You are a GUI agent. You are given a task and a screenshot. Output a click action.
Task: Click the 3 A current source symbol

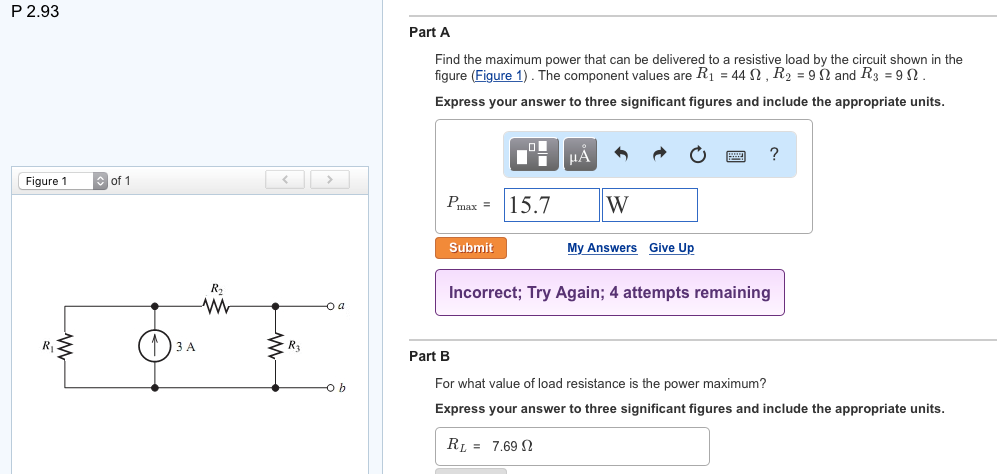(155, 346)
